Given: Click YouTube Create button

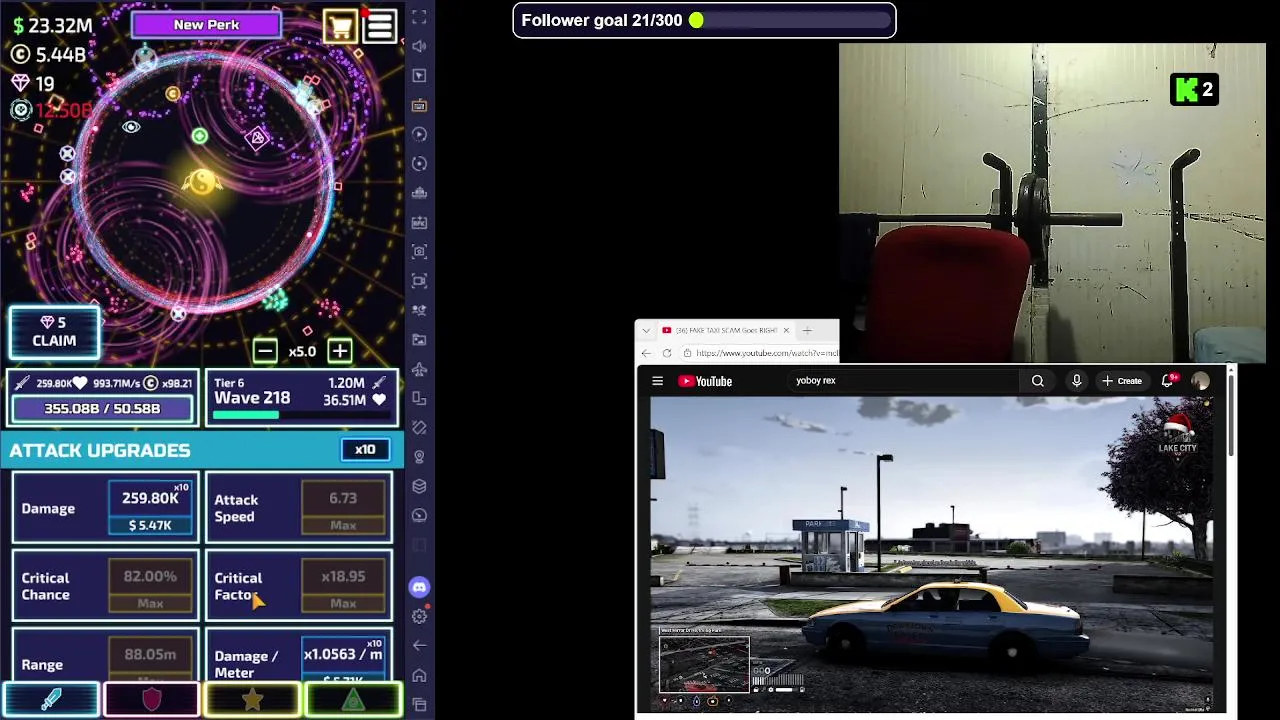Looking at the screenshot, I should coord(1122,381).
